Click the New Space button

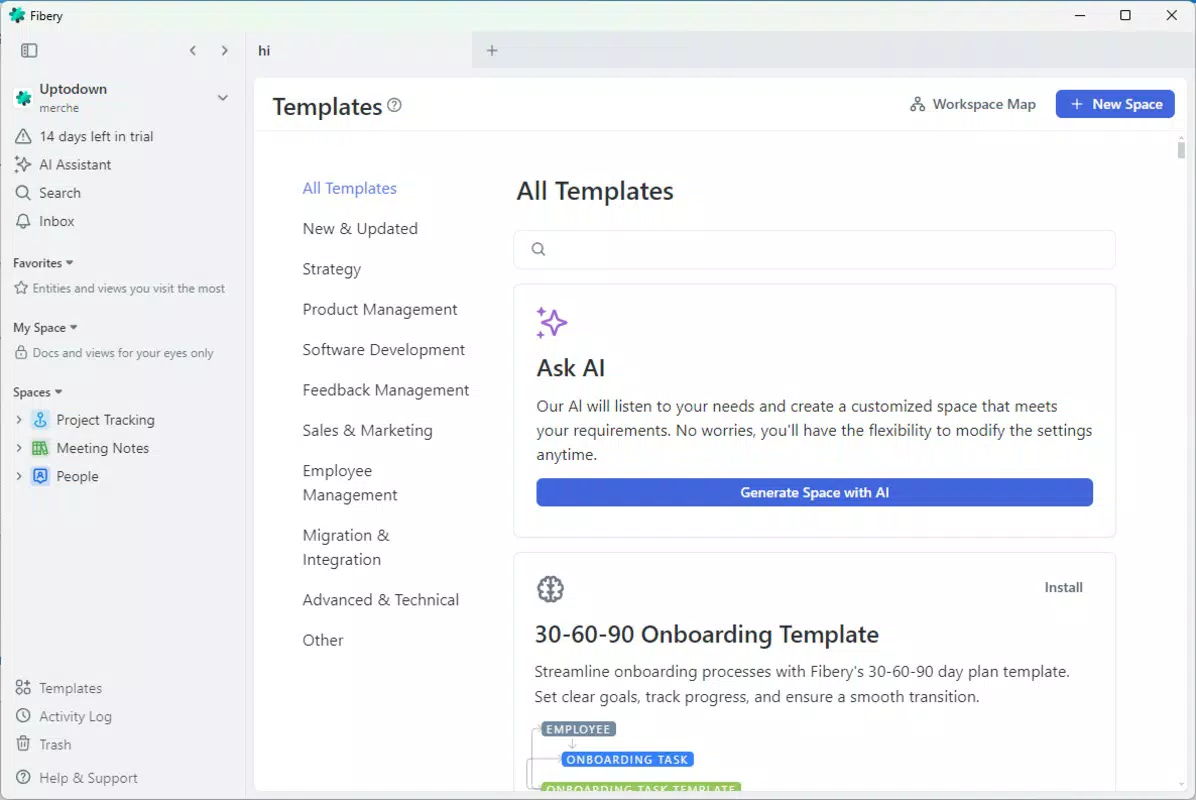coord(1115,104)
